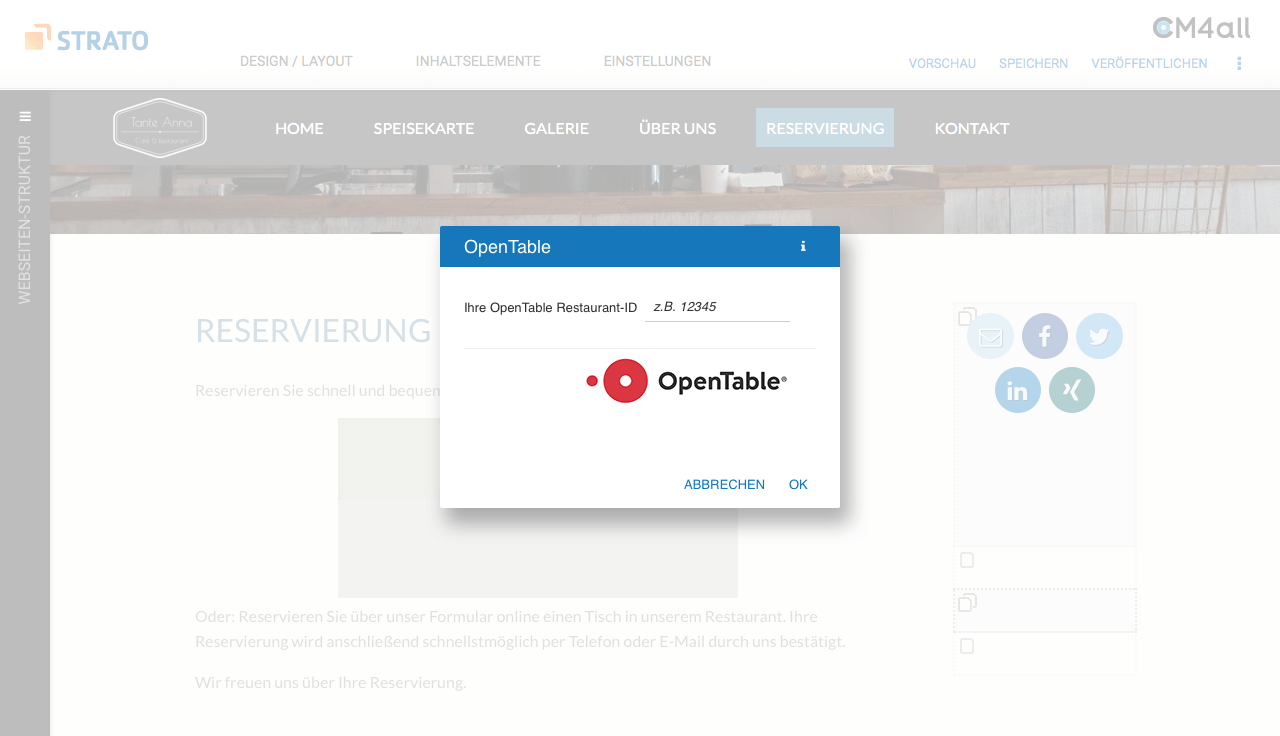
Task: Open the Einstellungen menu
Action: point(657,61)
